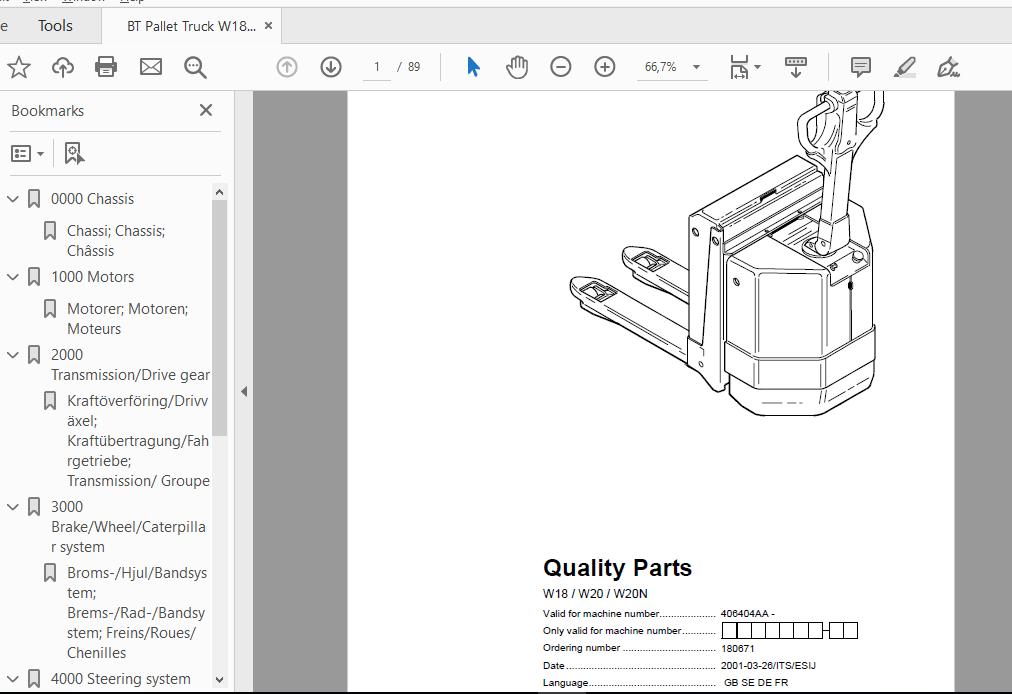Collapse the bookmarks pane with left arrow

coord(244,392)
